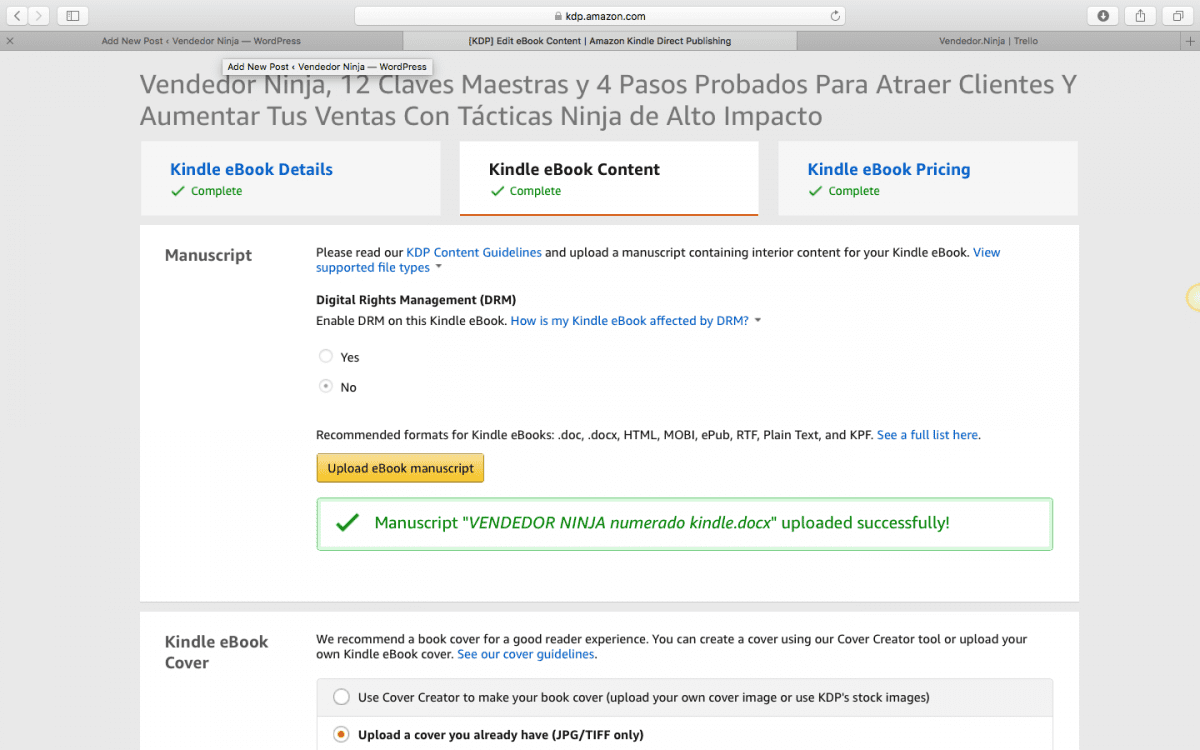
Task: Click the kdp.amazon.com address bar
Action: pyautogui.click(x=600, y=16)
